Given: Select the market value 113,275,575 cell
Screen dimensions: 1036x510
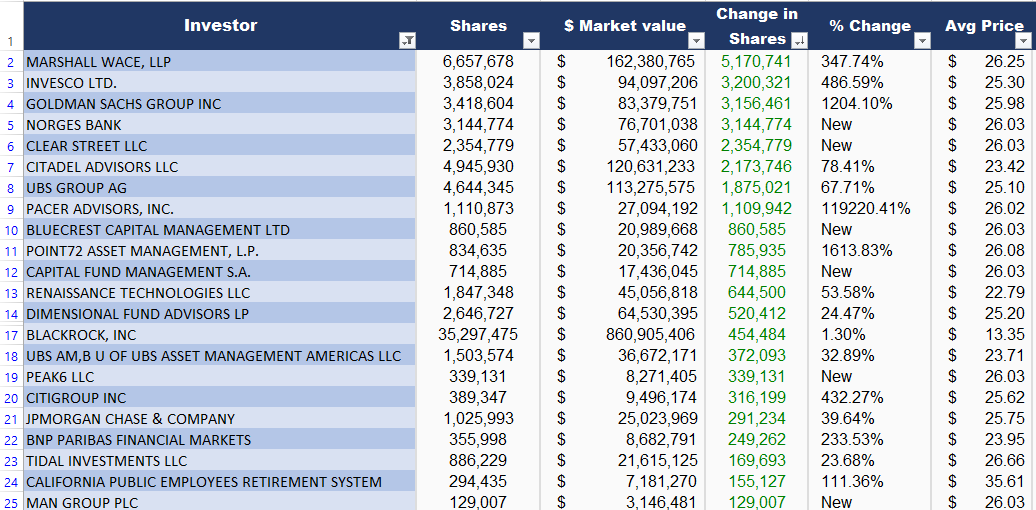Looking at the screenshot, I should click(623, 188).
